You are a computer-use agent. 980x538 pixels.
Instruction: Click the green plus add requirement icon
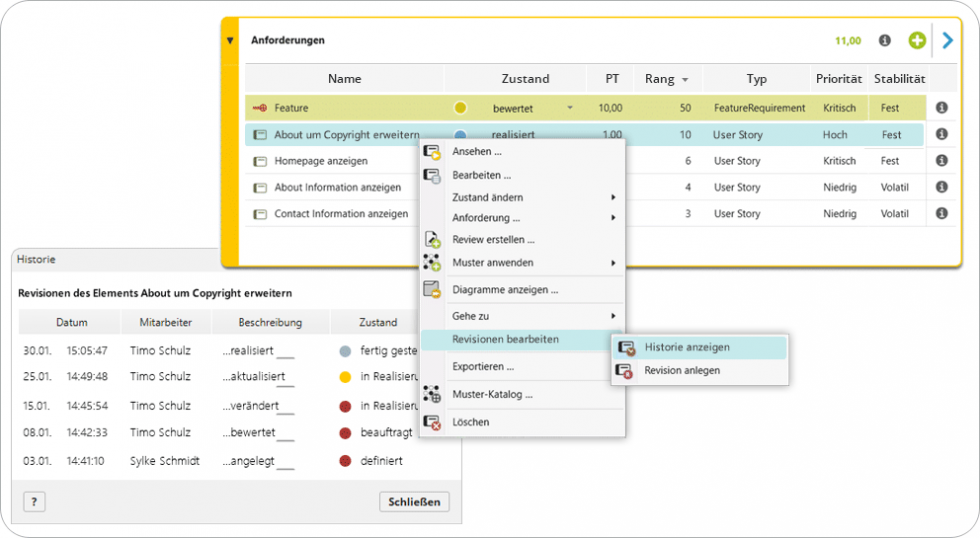click(917, 41)
